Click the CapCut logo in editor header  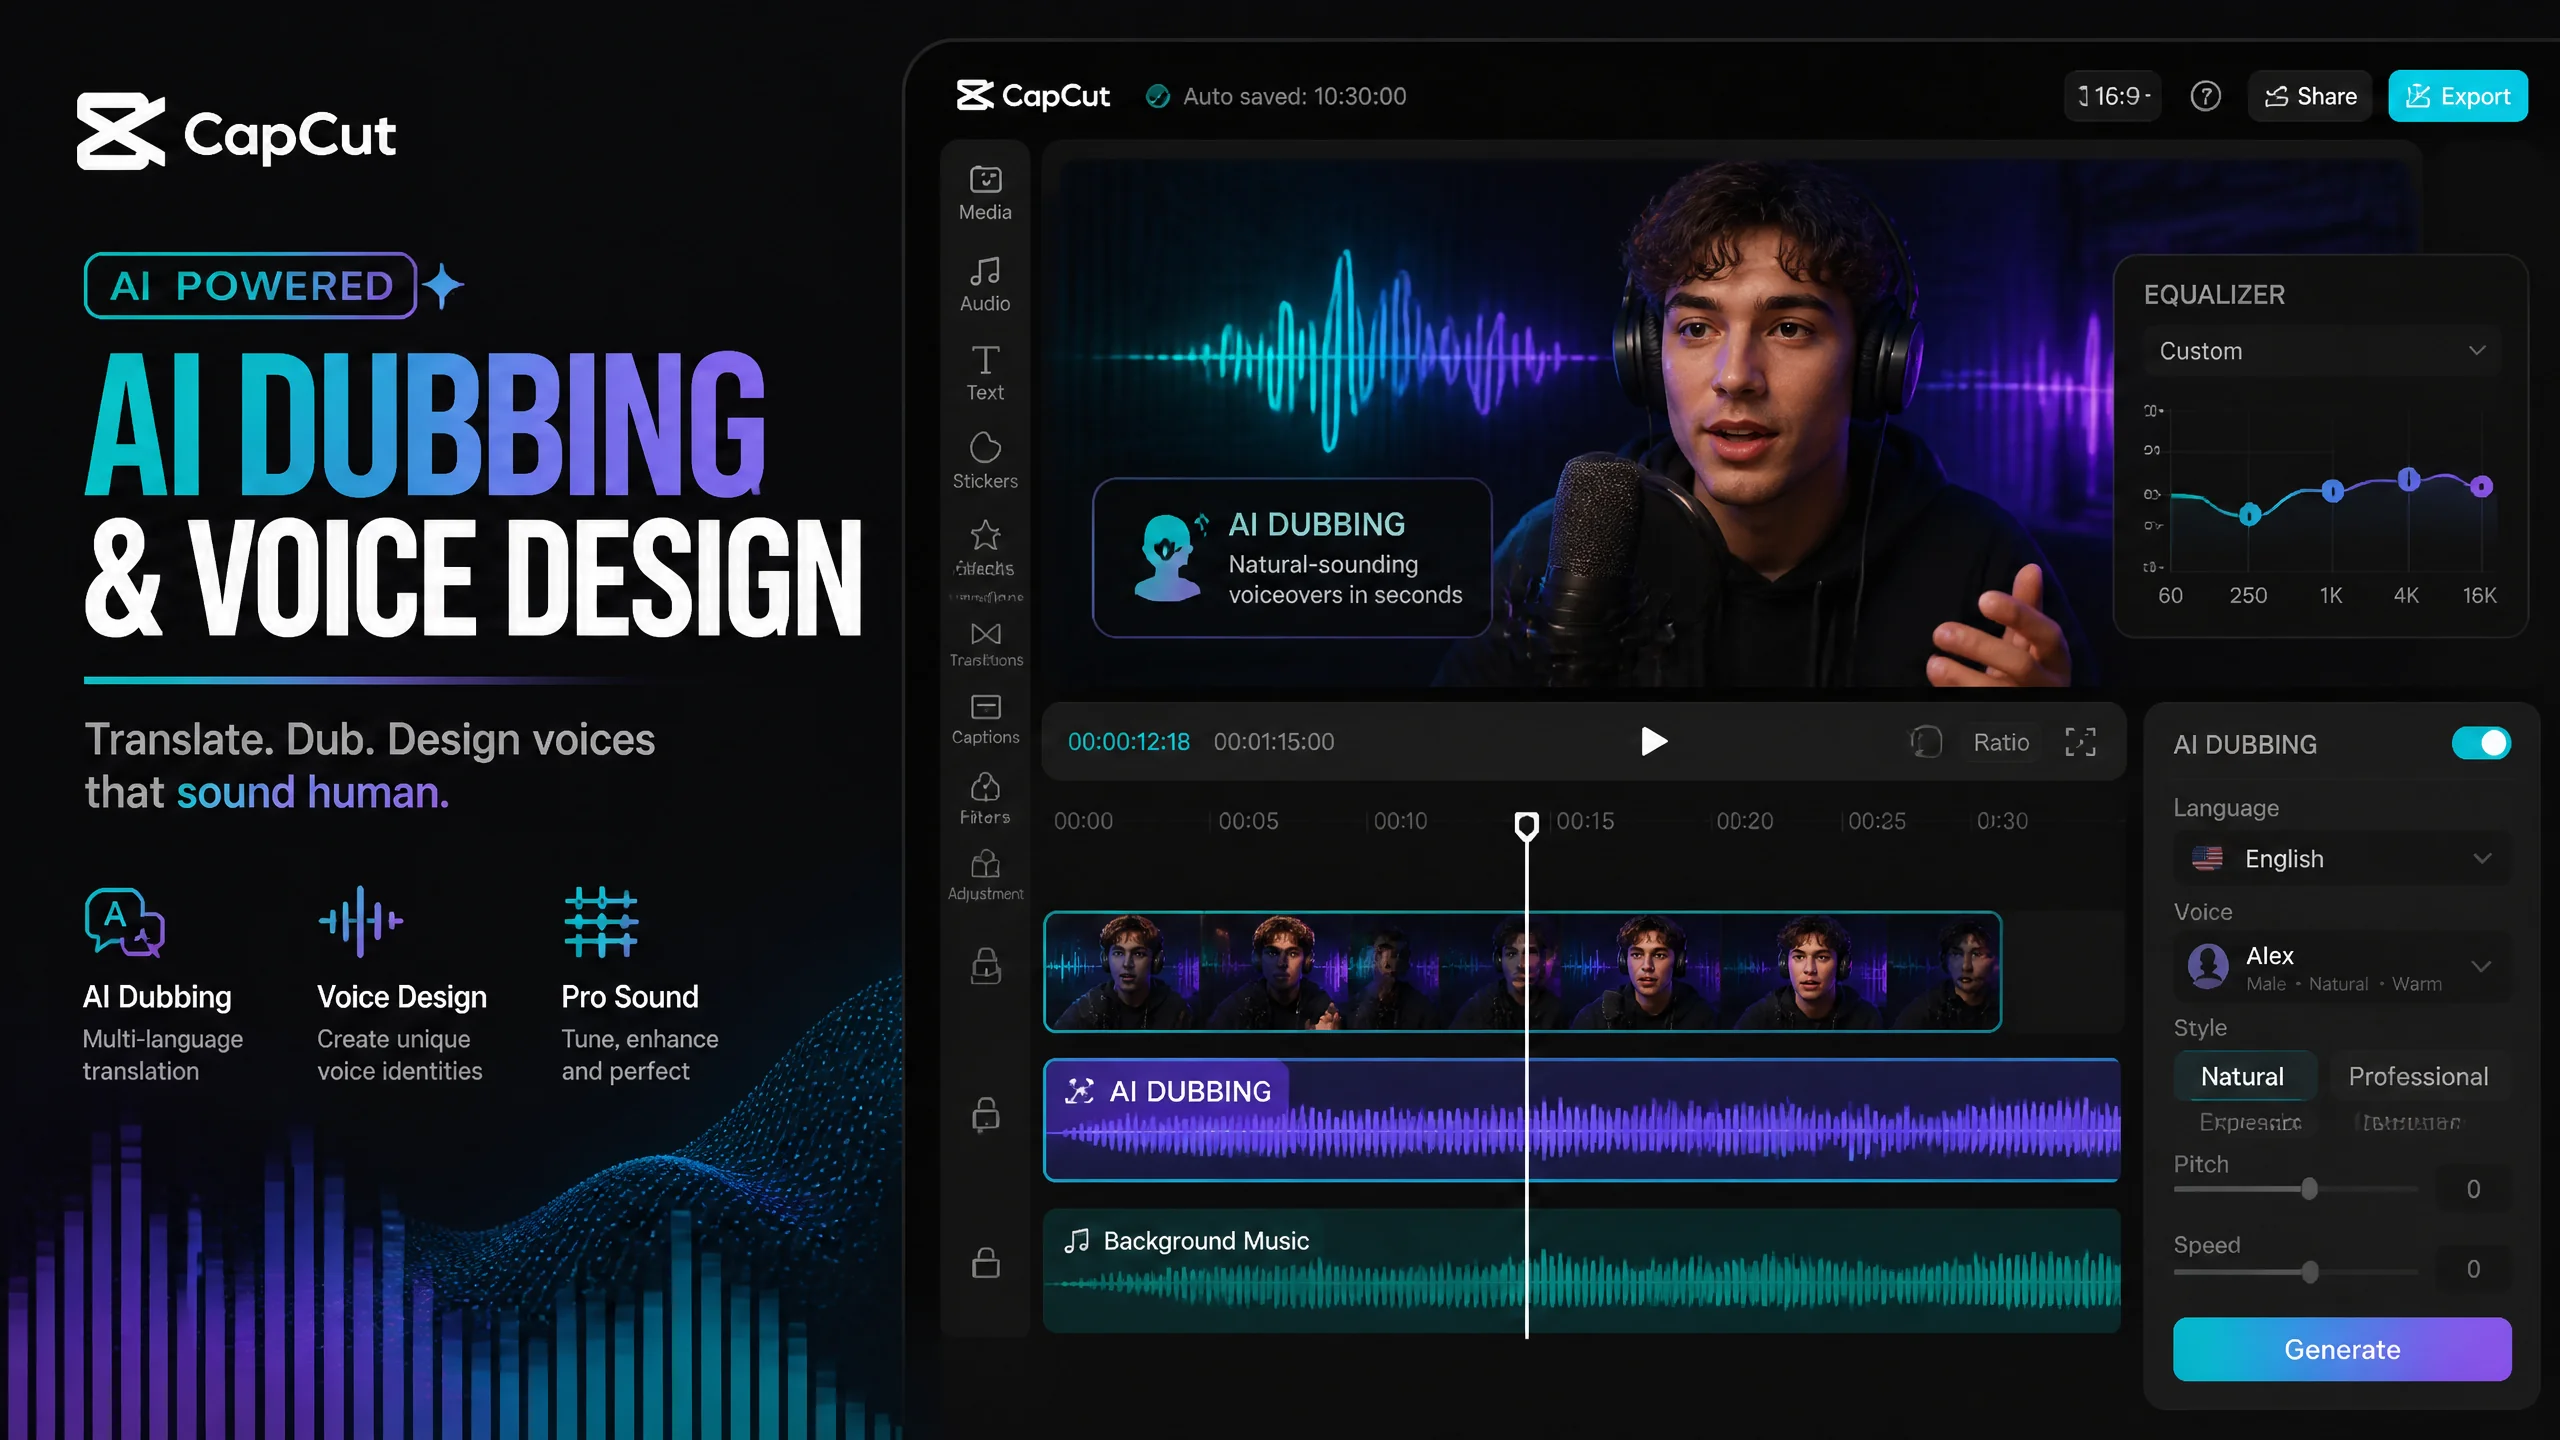(x=1033, y=96)
